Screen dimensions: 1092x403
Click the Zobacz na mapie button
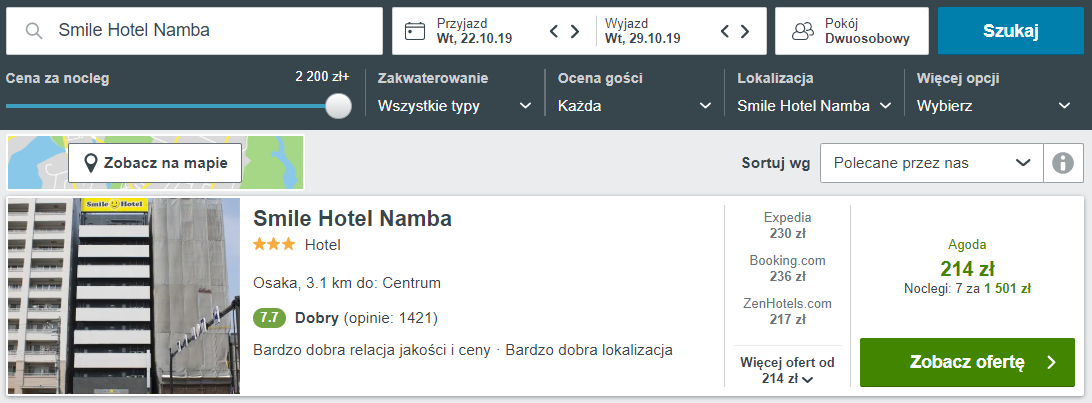tap(155, 163)
